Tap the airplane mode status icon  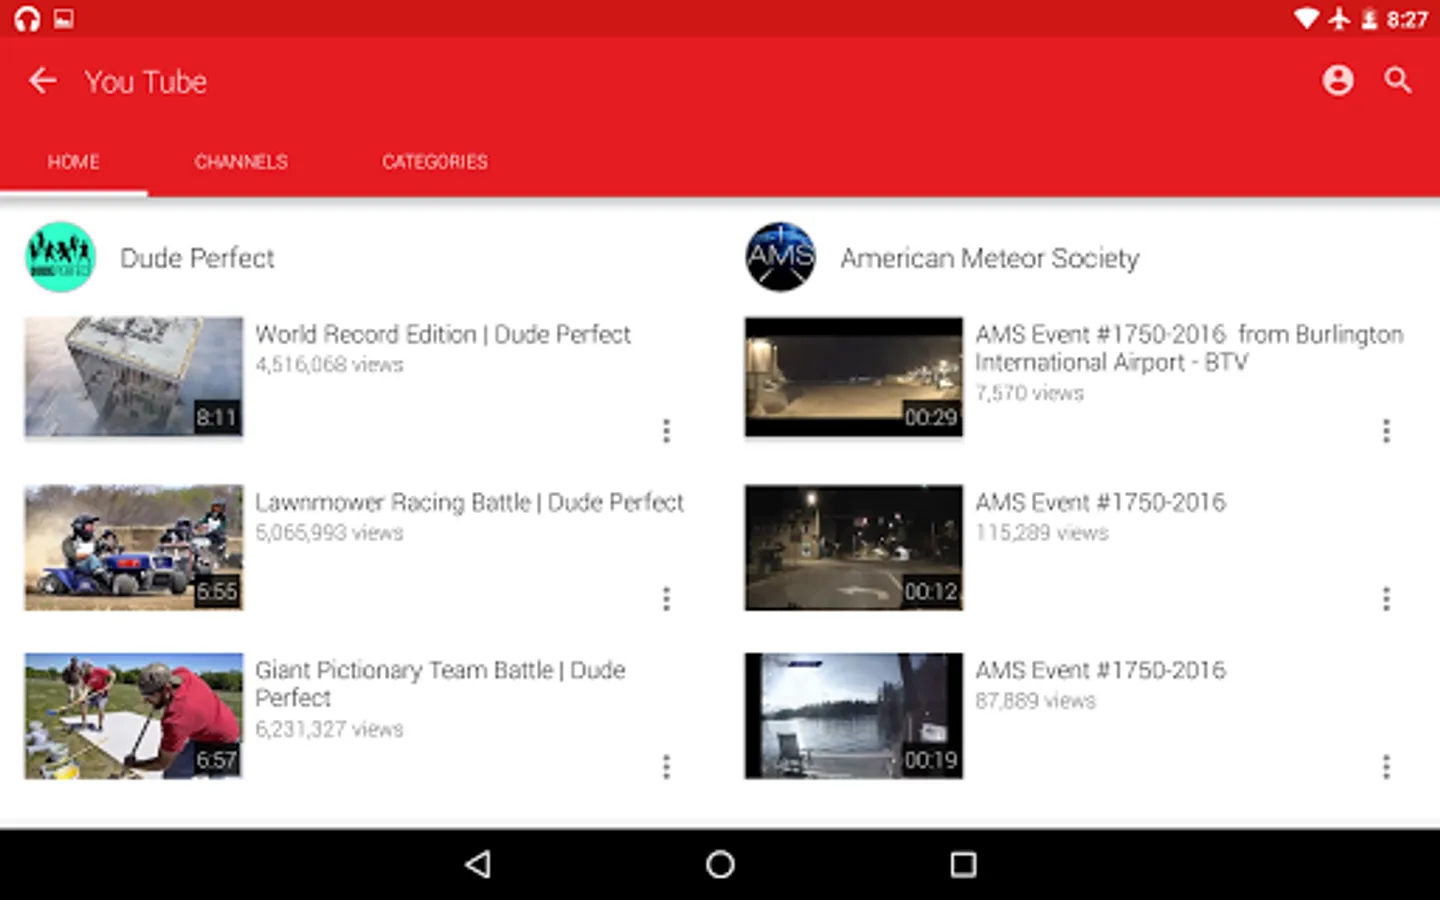pyautogui.click(x=1339, y=19)
